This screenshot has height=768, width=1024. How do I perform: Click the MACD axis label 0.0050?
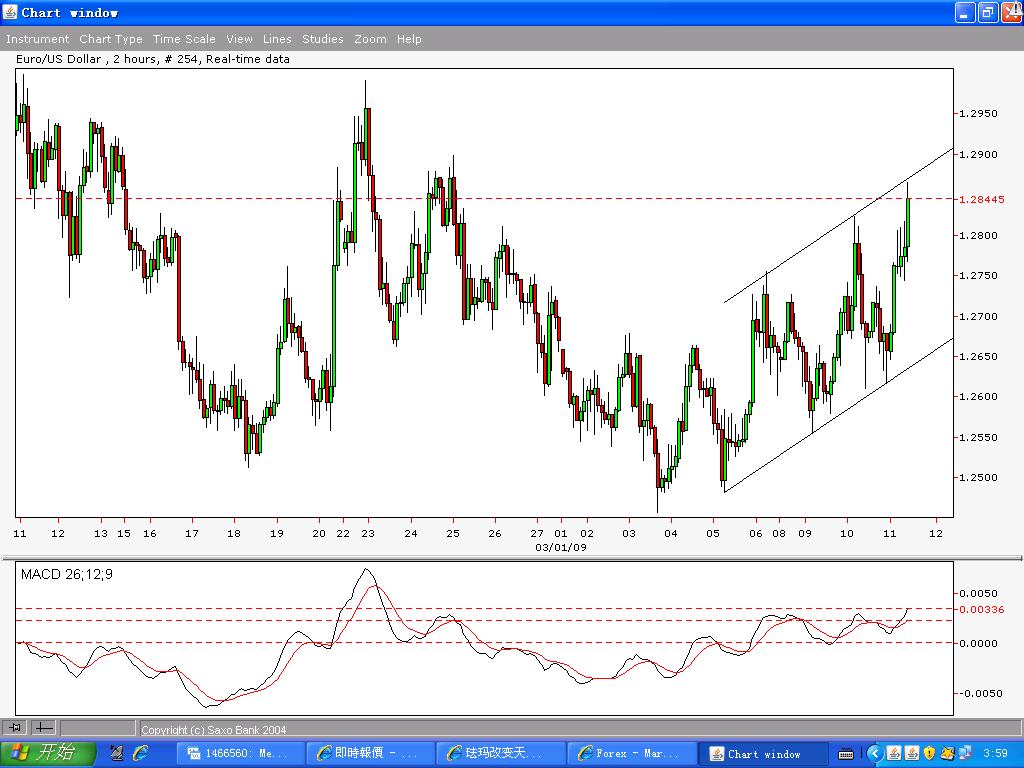coord(978,594)
